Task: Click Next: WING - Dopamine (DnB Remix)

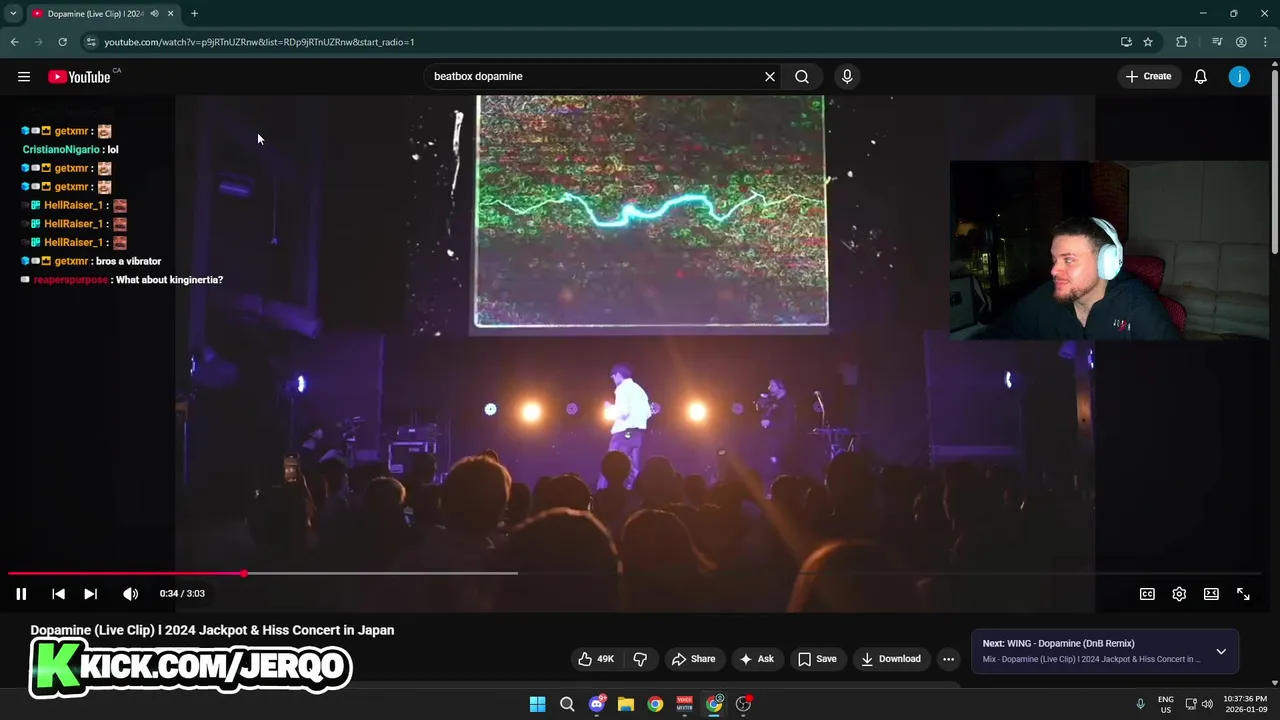Action: (1058, 644)
